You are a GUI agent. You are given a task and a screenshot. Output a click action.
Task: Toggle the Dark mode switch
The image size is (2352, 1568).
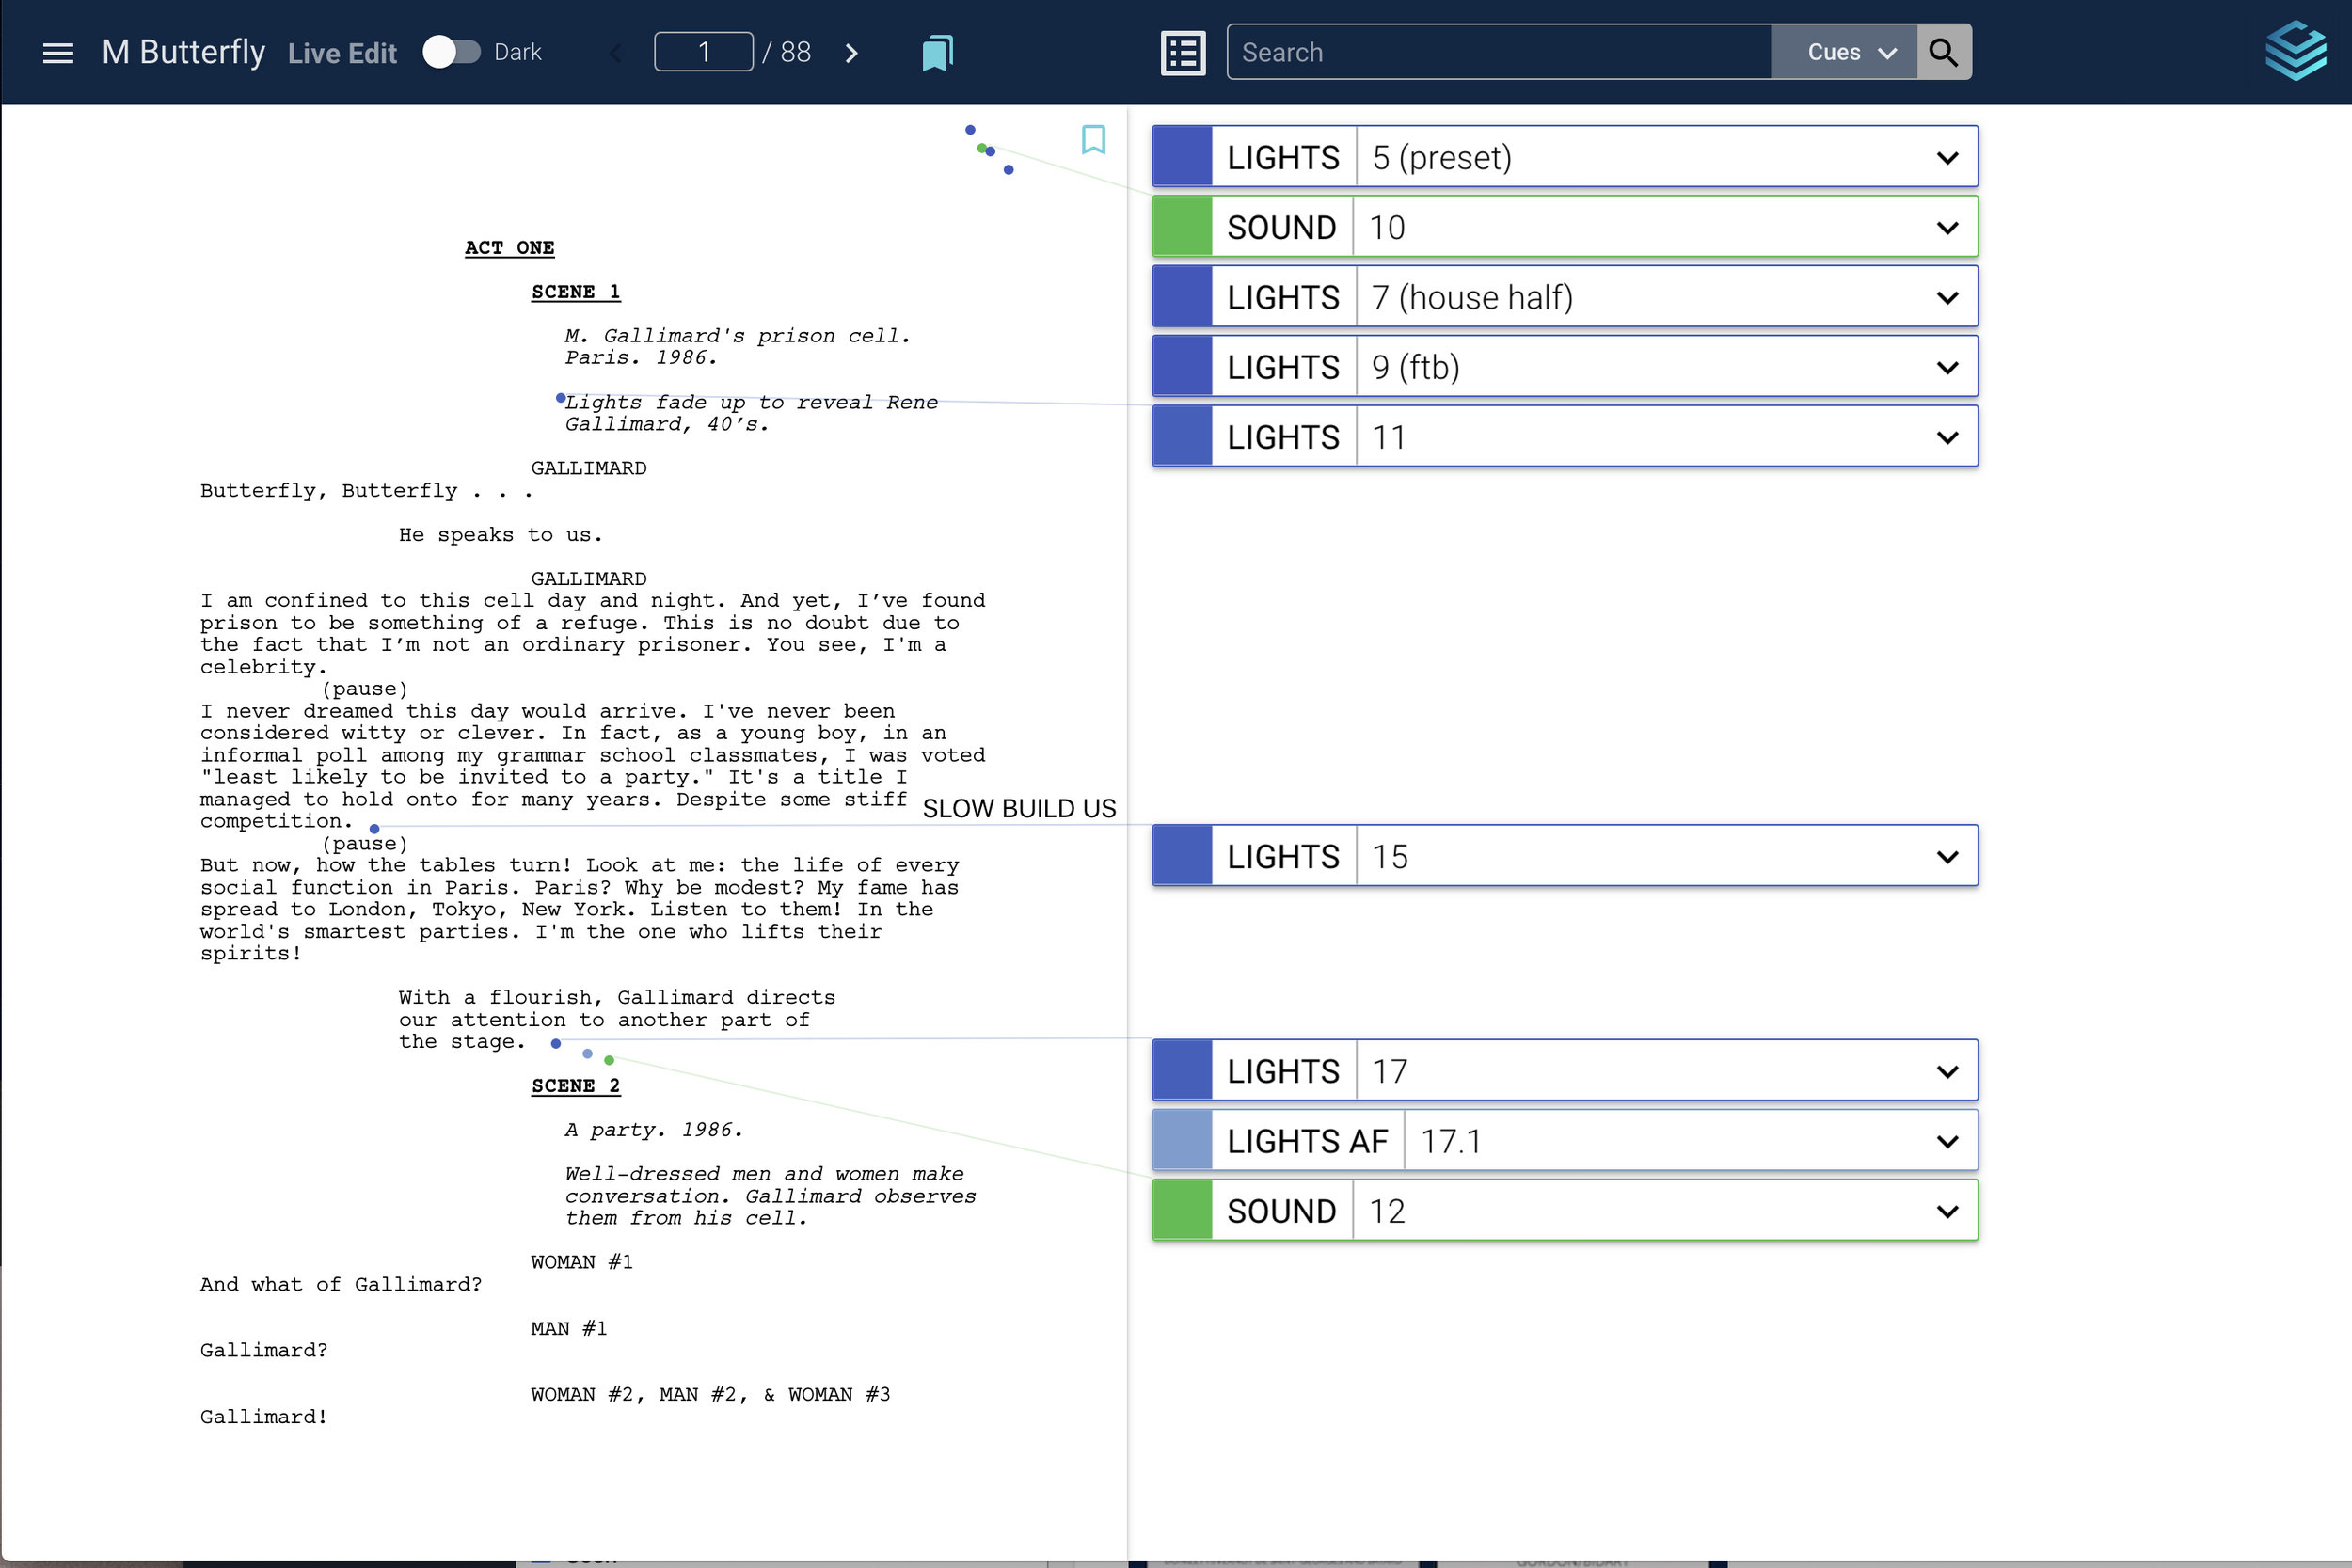tap(451, 52)
